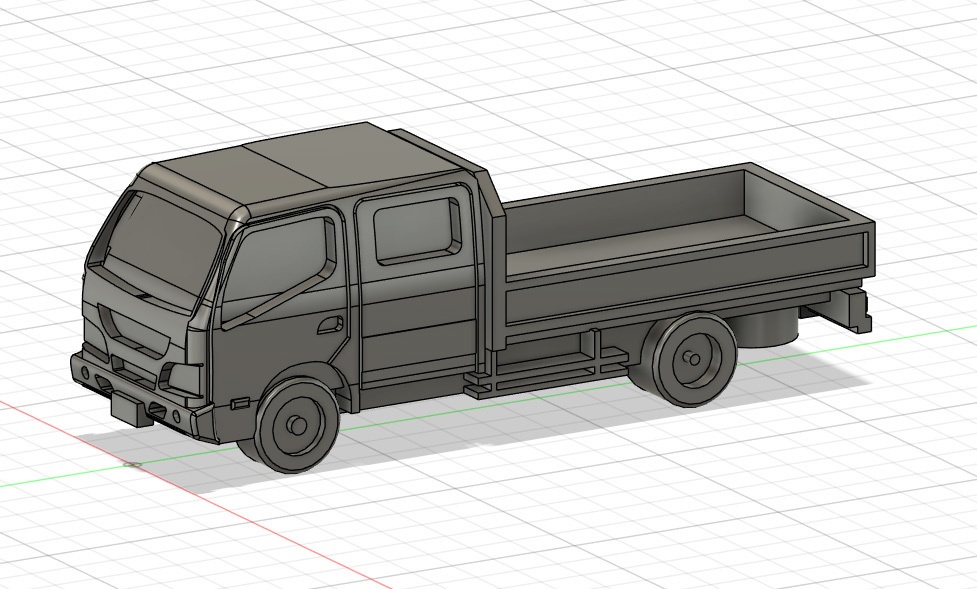Select the rear cab door window
The width and height of the screenshot is (977, 589).
pyautogui.click(x=417, y=229)
